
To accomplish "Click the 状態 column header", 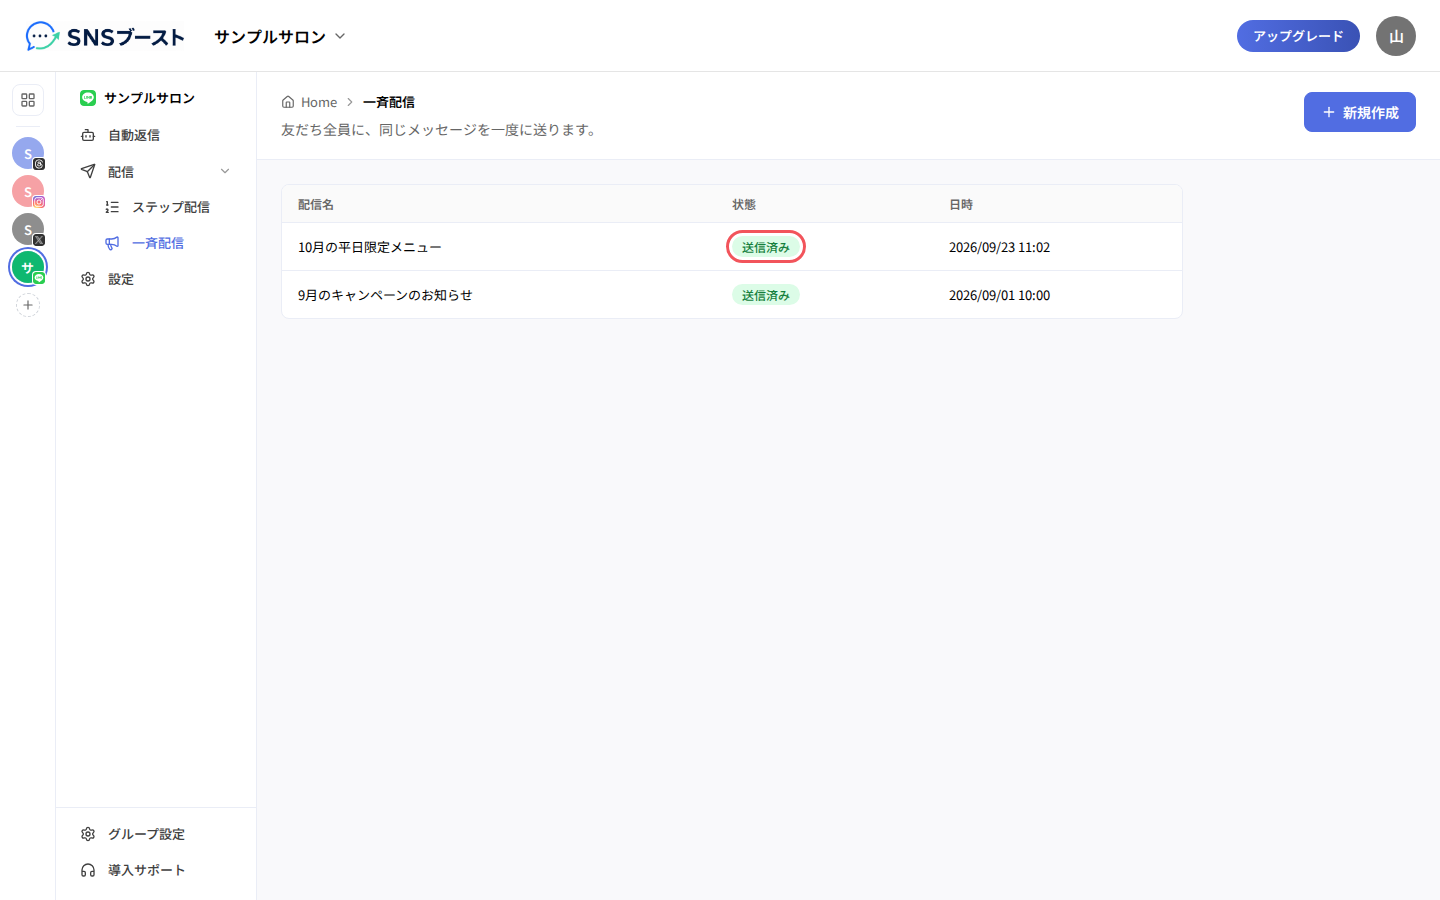I will point(744,204).
